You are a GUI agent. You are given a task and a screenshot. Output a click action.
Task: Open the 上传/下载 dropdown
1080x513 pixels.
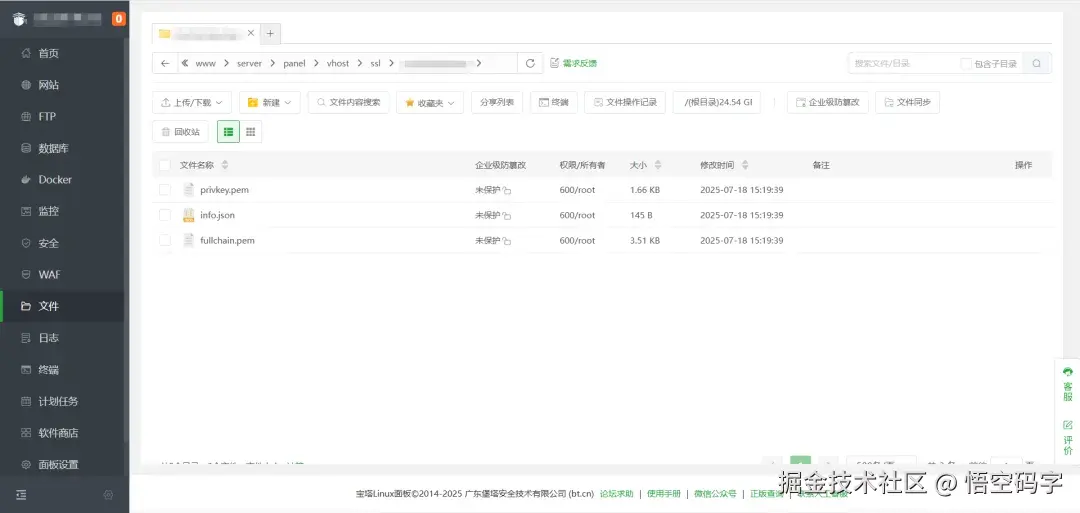192,103
